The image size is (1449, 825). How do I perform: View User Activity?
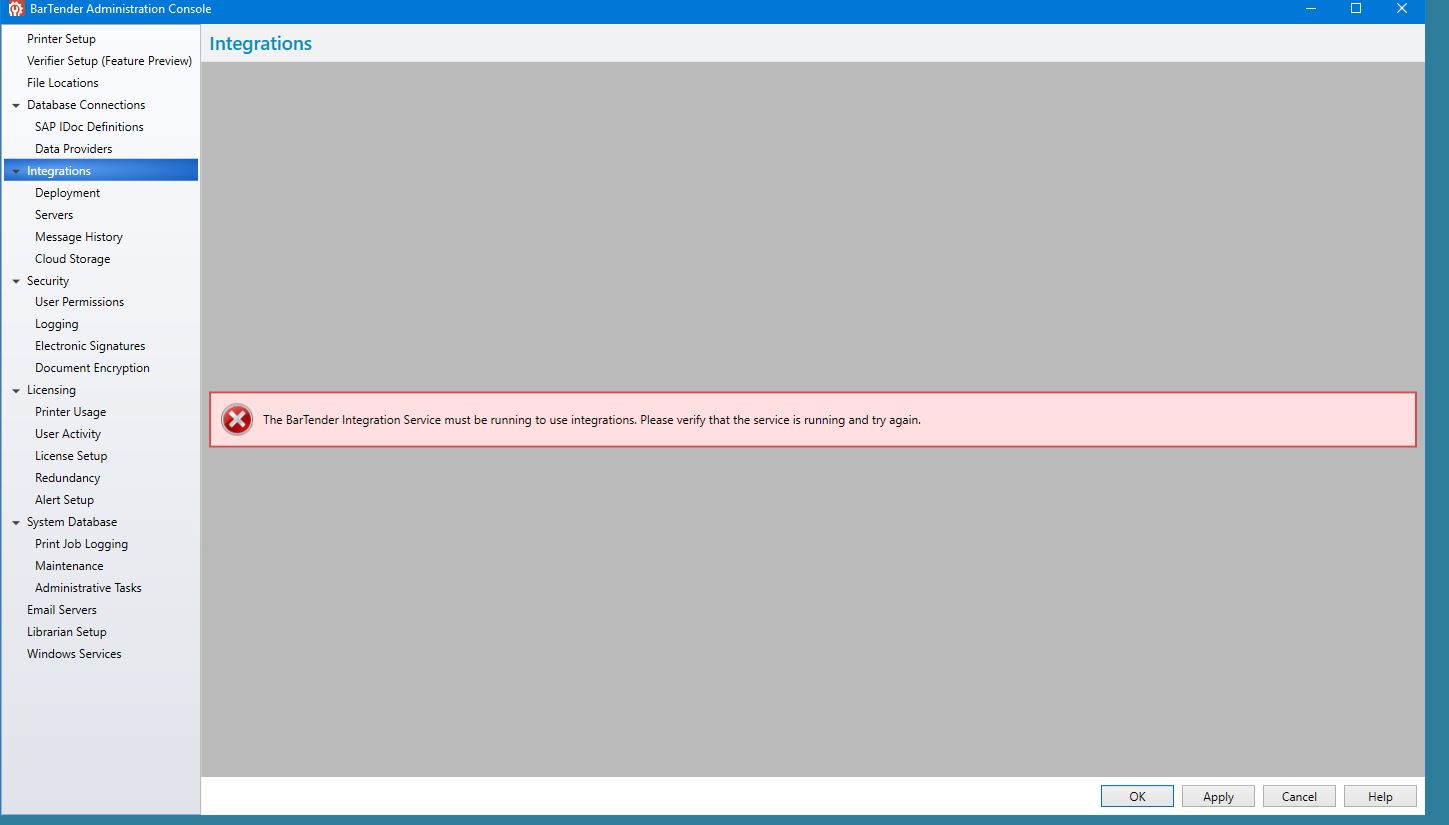pos(68,434)
